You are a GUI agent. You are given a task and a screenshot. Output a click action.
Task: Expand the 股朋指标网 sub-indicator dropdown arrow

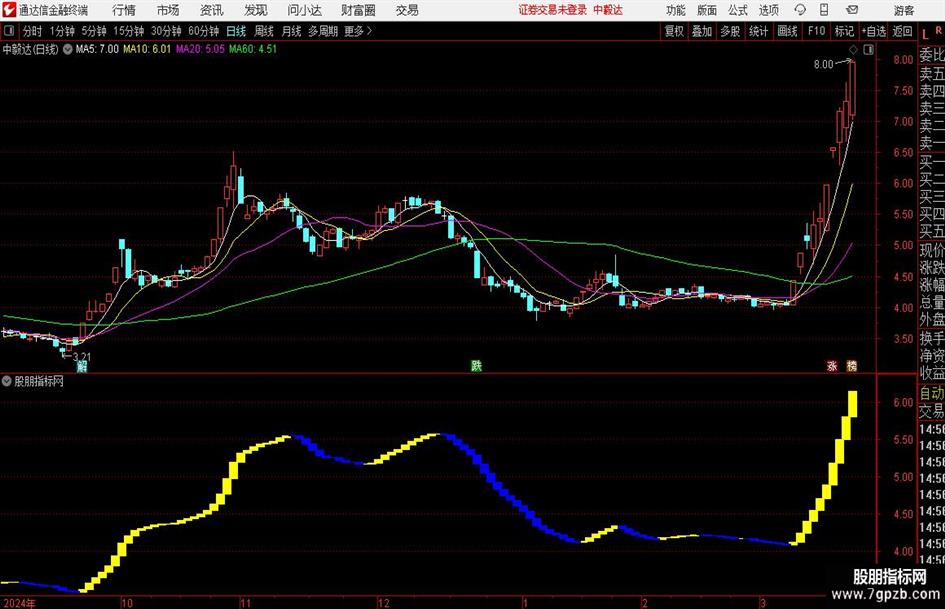7,381
